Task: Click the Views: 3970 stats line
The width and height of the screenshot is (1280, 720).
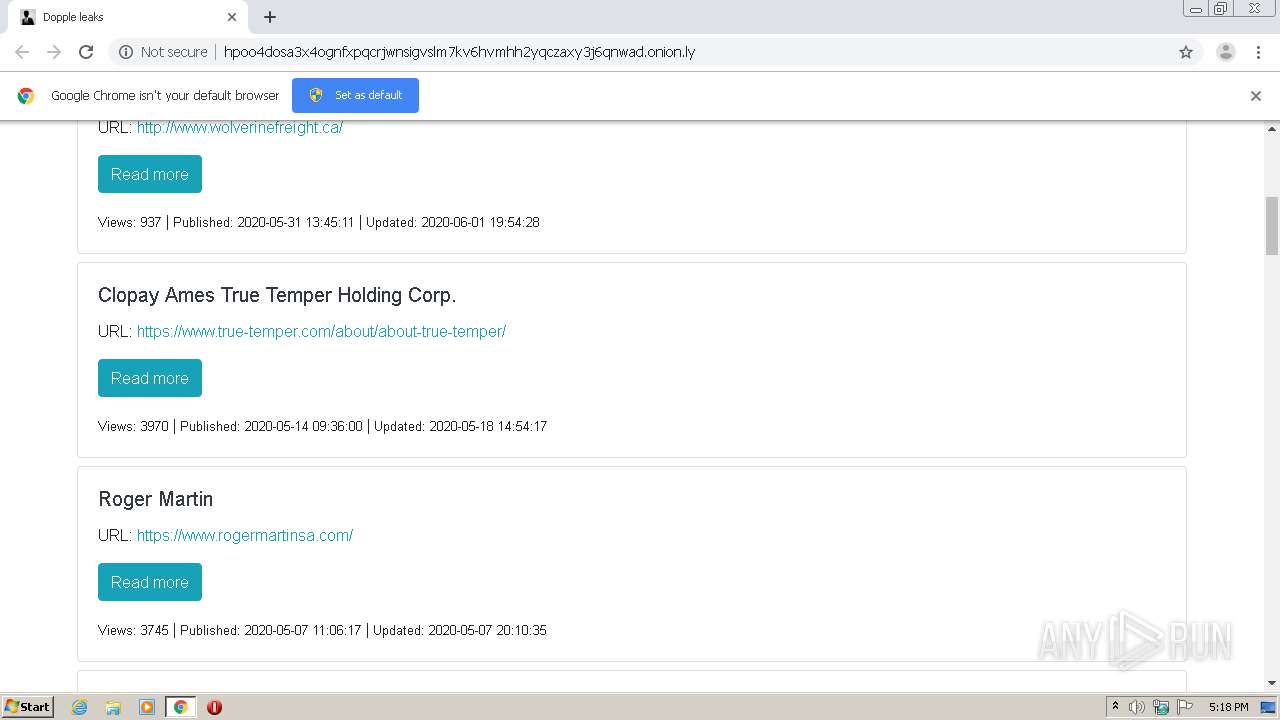Action: tap(322, 426)
